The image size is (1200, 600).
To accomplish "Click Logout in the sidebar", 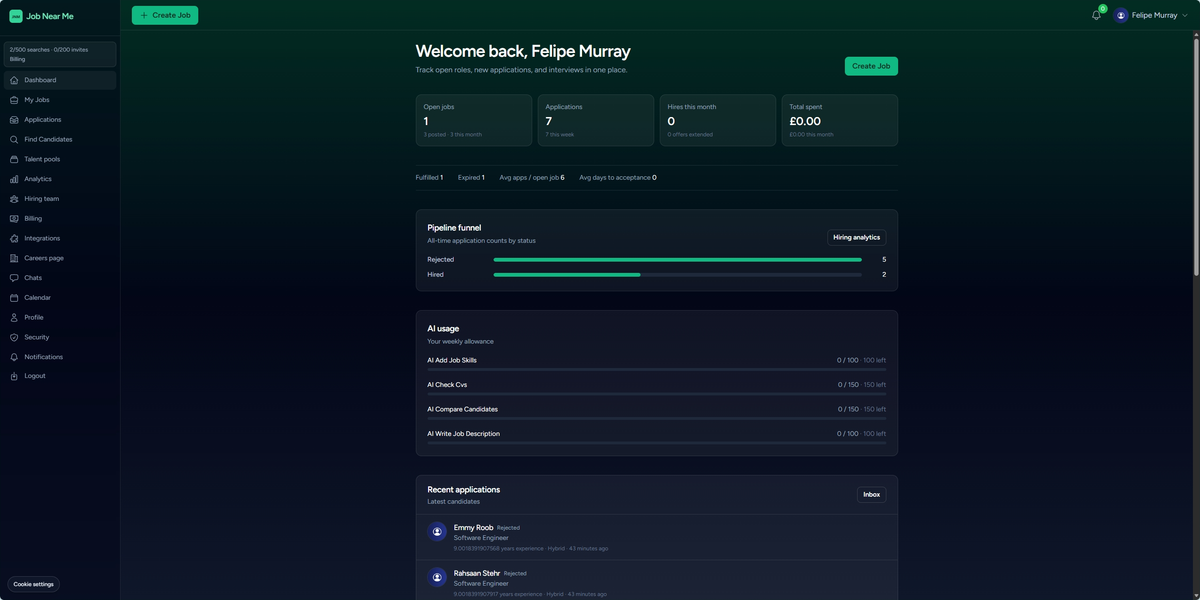I will pyautogui.click(x=60, y=376).
